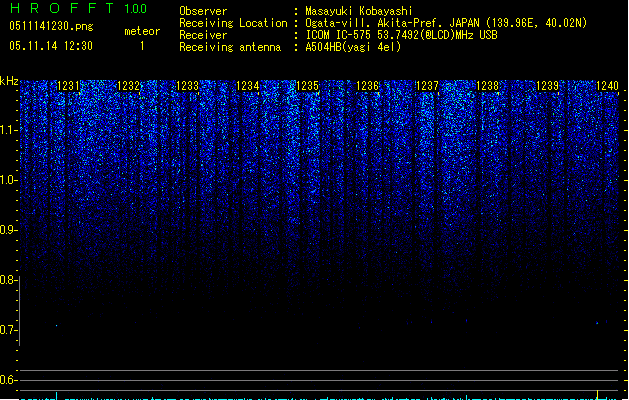The height and width of the screenshot is (400, 629).
Task: Click the HROFFT 1.0.0 title text
Action: pos(78,8)
